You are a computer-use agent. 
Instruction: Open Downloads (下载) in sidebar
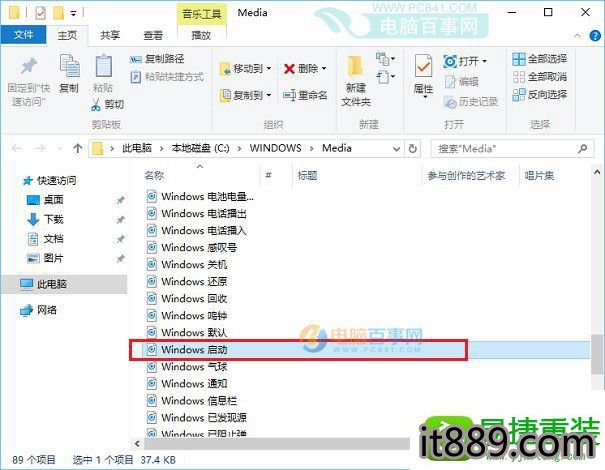point(45,219)
